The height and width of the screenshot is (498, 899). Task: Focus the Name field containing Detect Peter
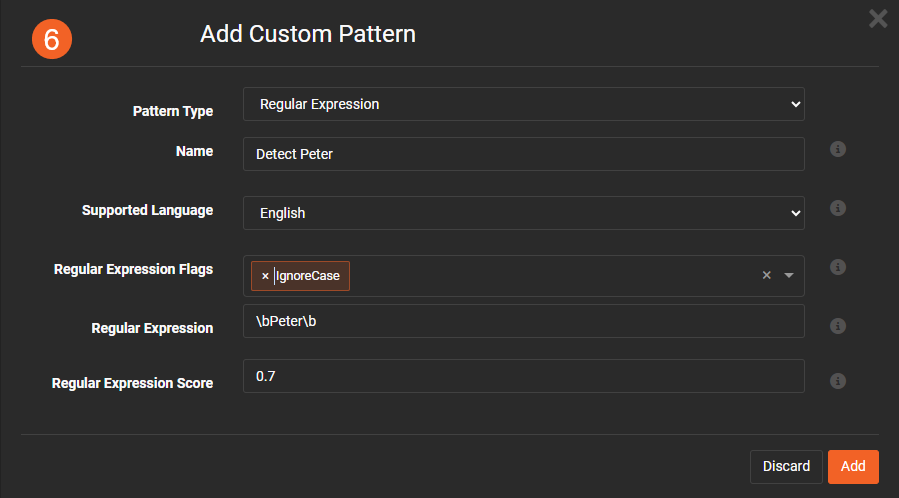tap(523, 154)
